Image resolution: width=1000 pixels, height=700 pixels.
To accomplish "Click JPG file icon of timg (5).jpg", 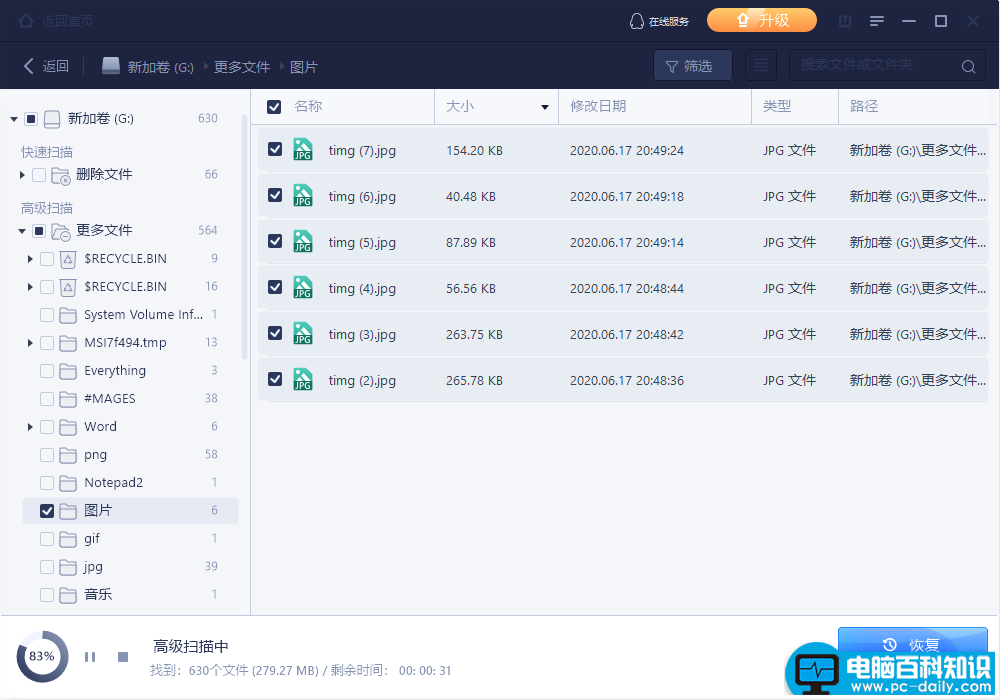I will point(303,241).
